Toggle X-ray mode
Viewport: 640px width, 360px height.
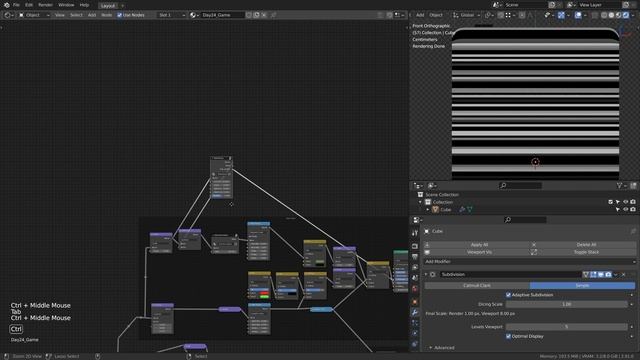595,15
